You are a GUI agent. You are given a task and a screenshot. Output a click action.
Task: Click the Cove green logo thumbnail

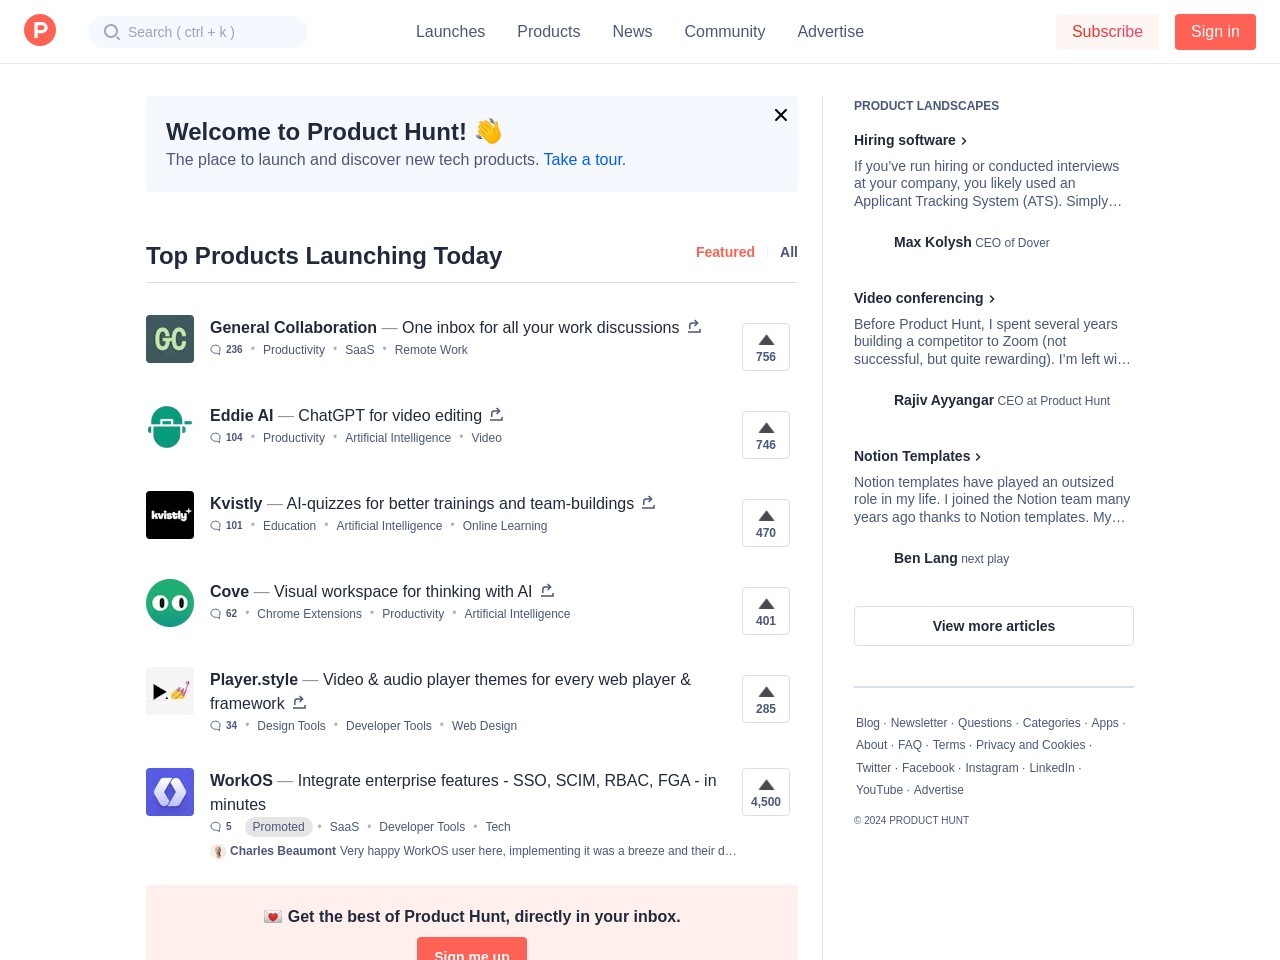tap(170, 603)
